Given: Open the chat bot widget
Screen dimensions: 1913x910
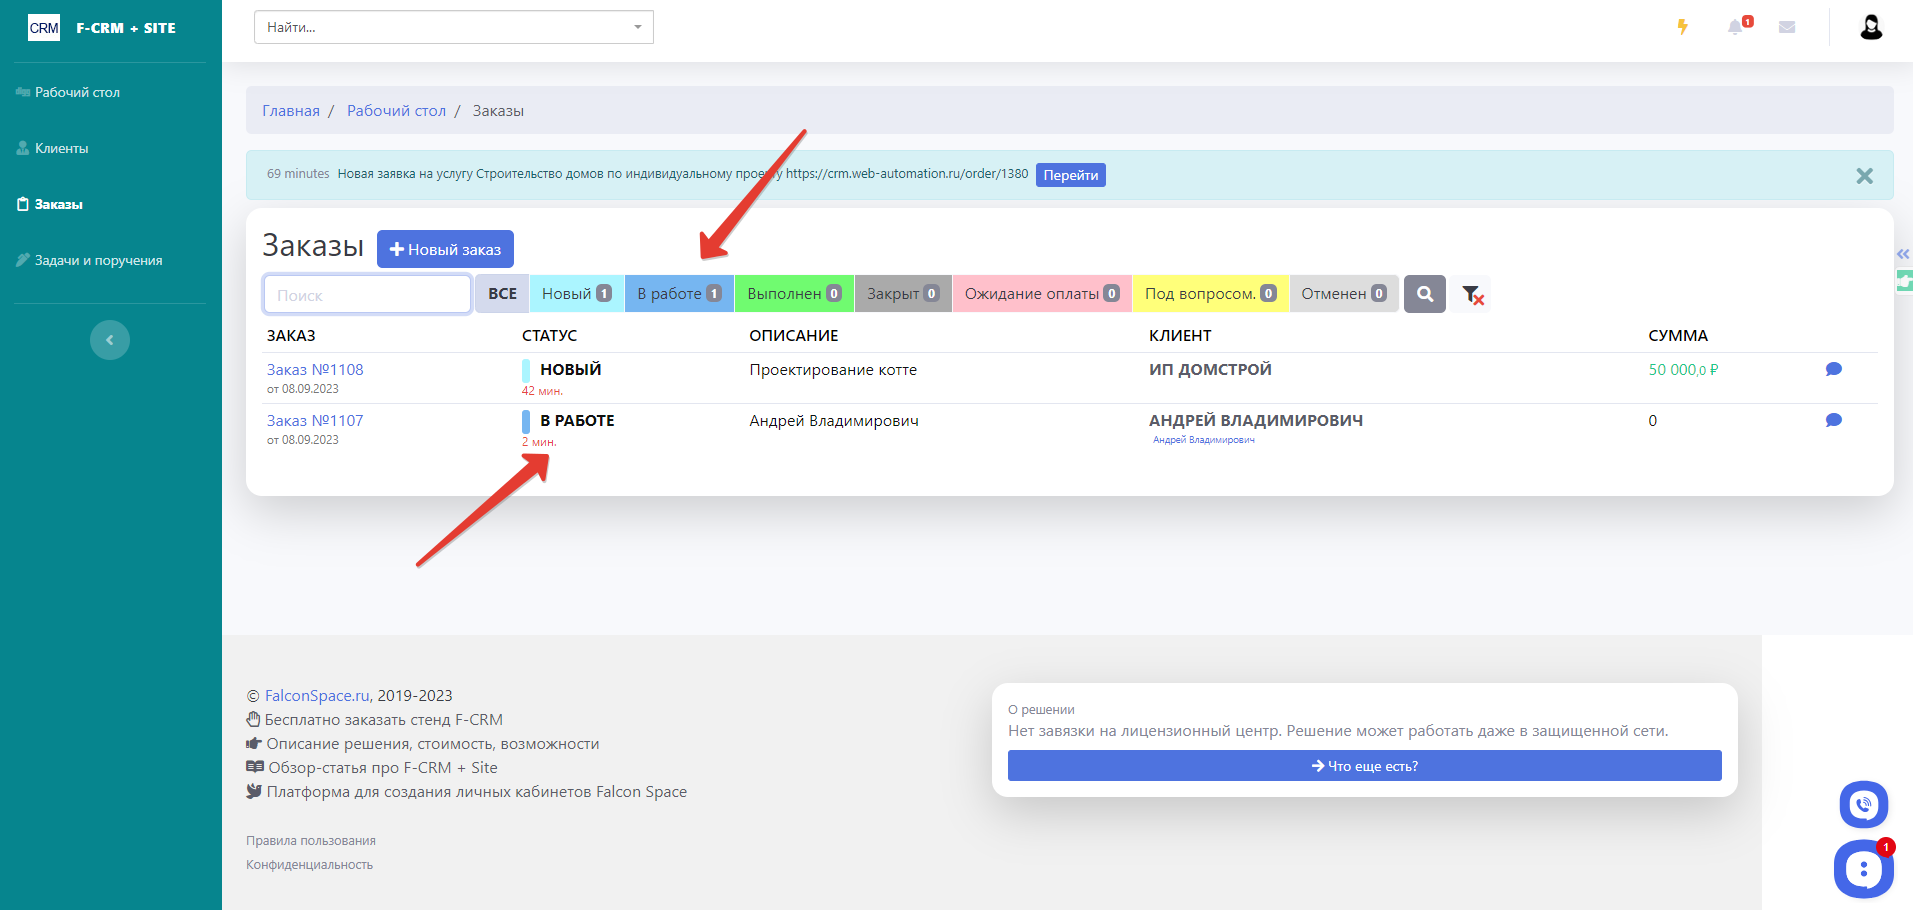Looking at the screenshot, I should (x=1862, y=869).
